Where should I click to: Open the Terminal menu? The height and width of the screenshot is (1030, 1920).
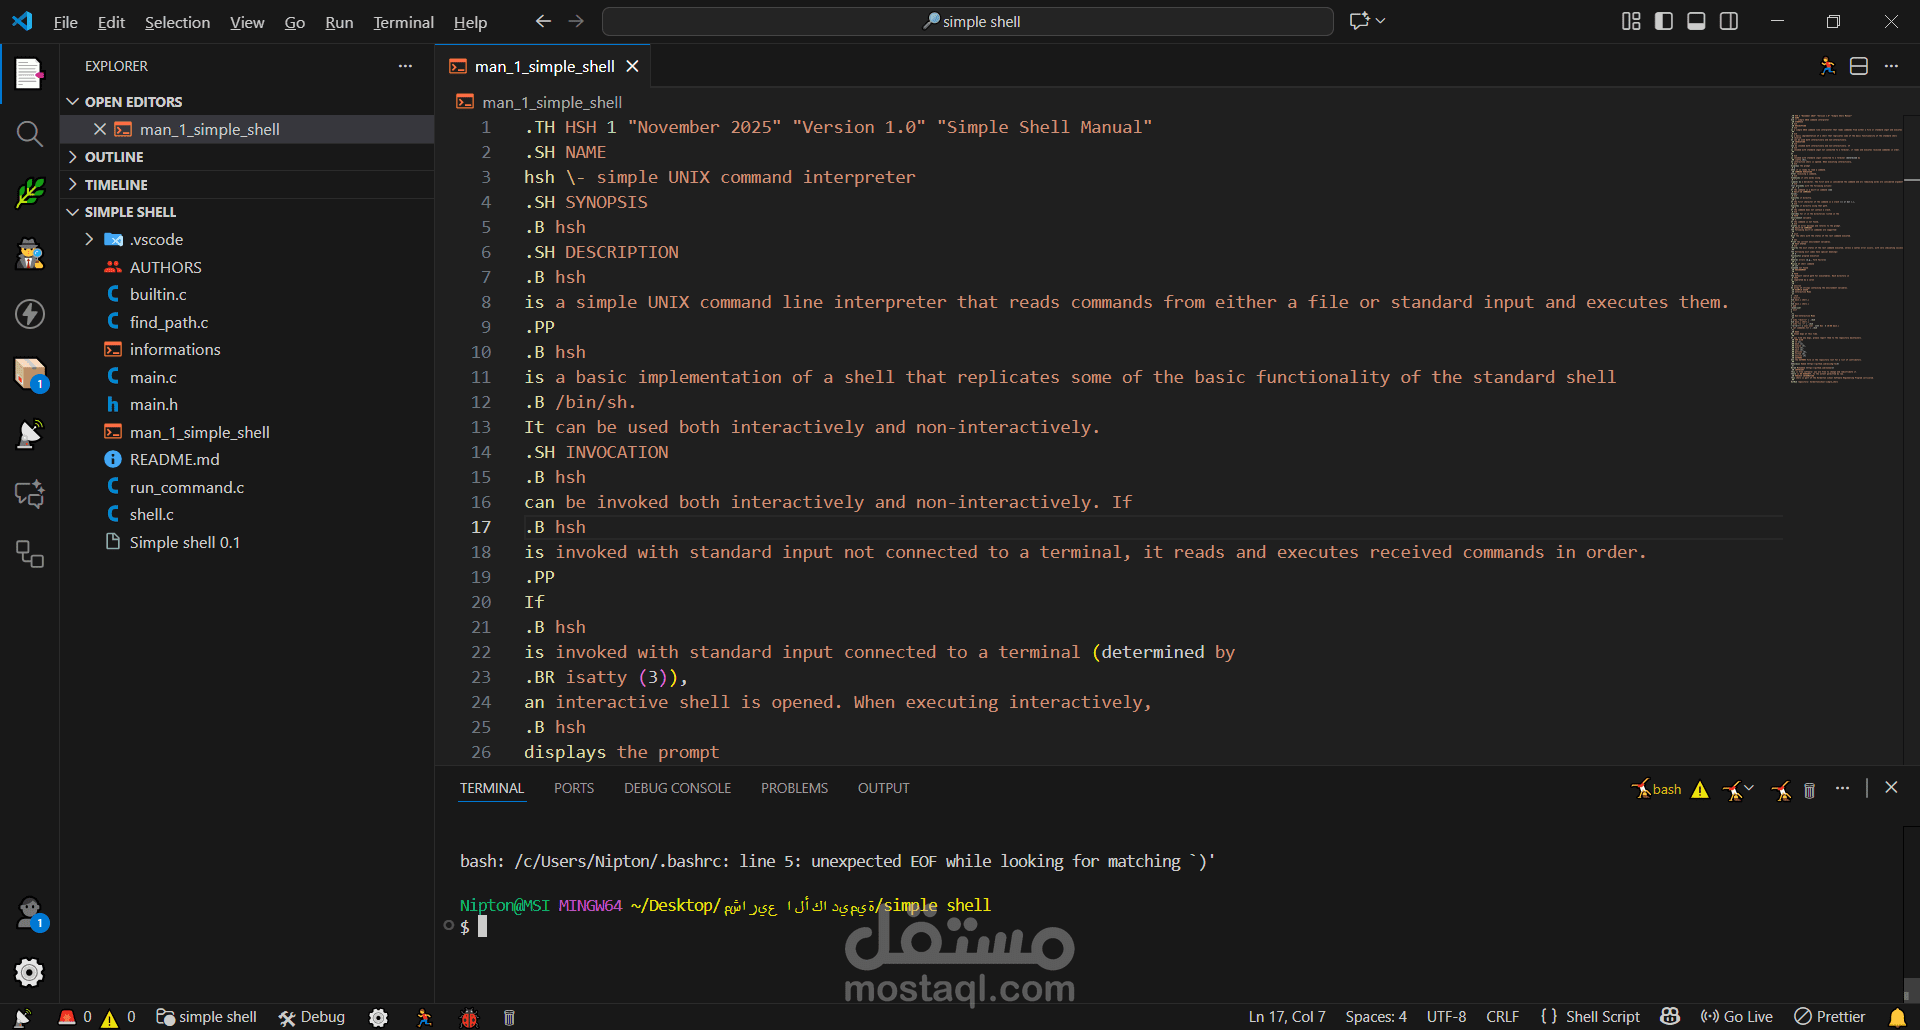point(403,22)
